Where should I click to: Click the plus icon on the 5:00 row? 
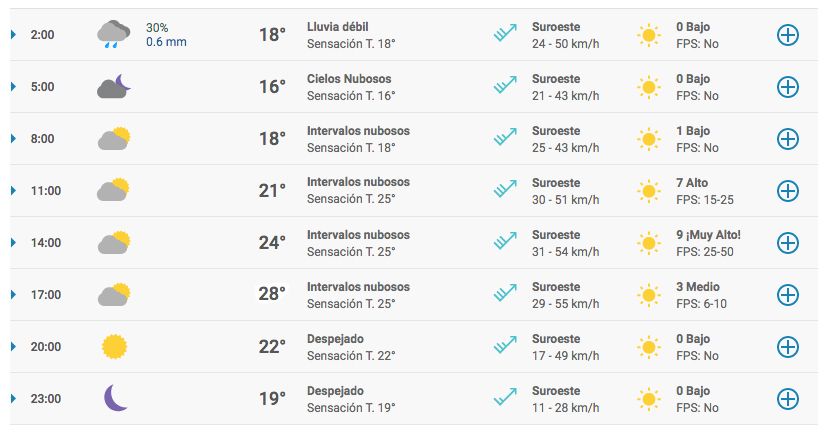point(788,87)
